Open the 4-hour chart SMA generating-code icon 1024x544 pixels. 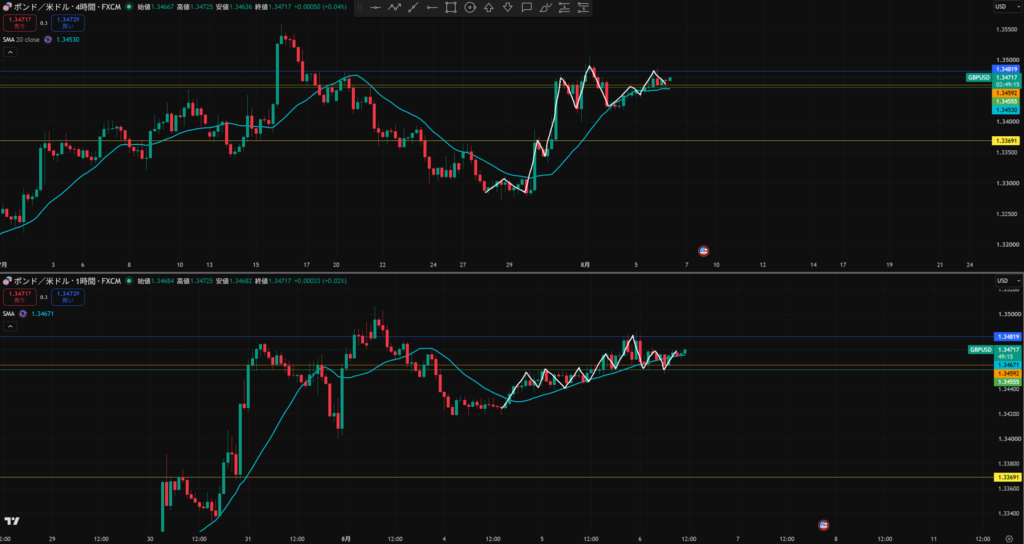coord(48,40)
